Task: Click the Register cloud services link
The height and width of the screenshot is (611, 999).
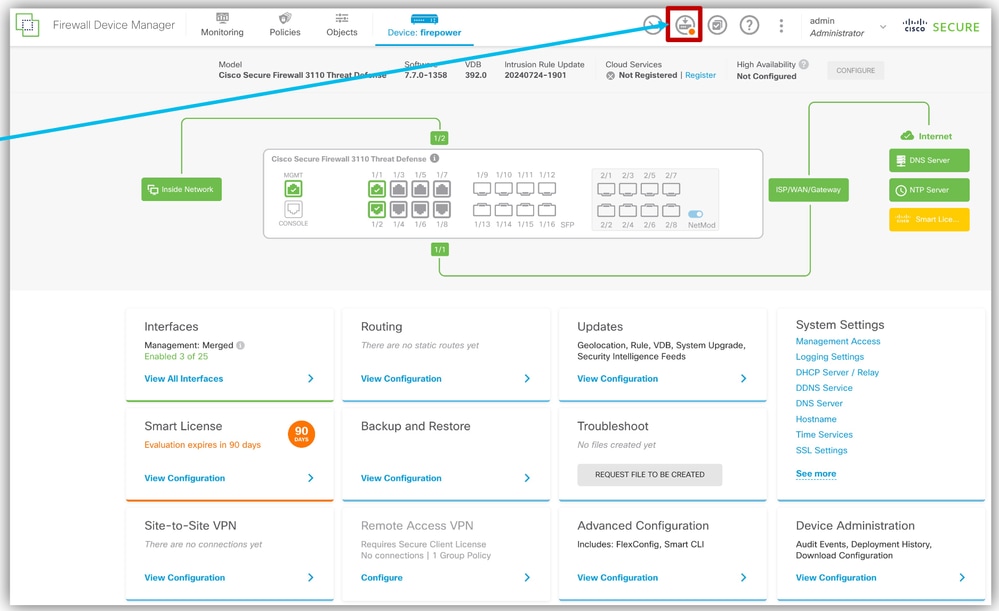Action: [x=700, y=75]
